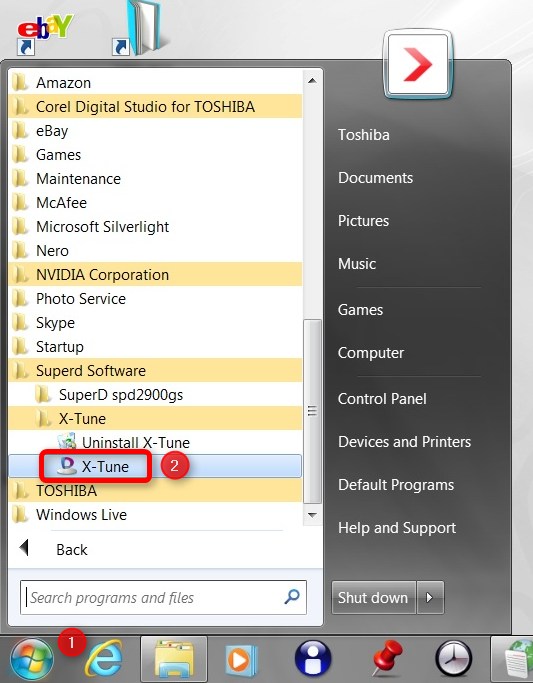Click the eBay desktop shortcut

[45, 34]
